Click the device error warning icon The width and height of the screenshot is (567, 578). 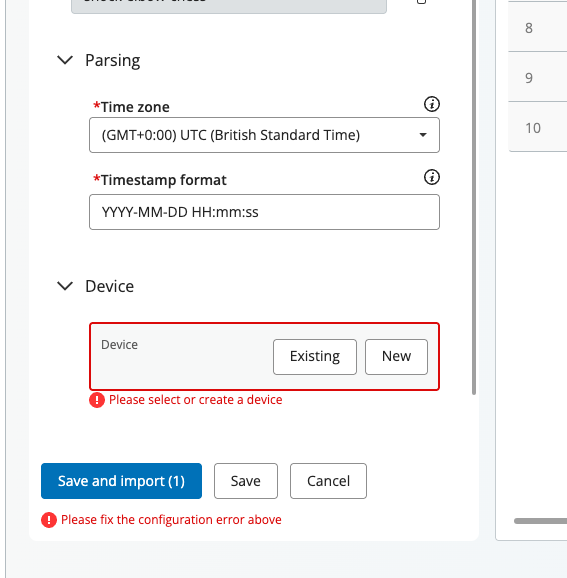[97, 400]
